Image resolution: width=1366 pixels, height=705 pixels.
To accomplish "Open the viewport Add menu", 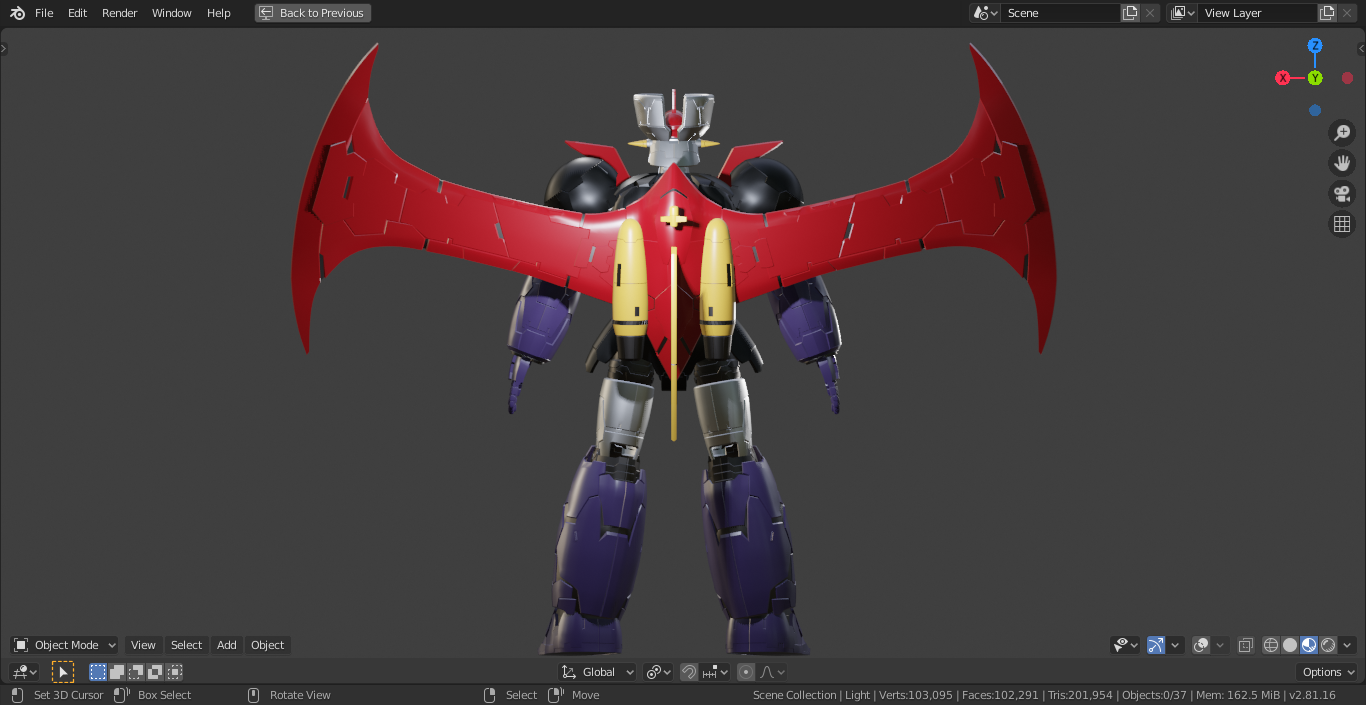I will [227, 645].
